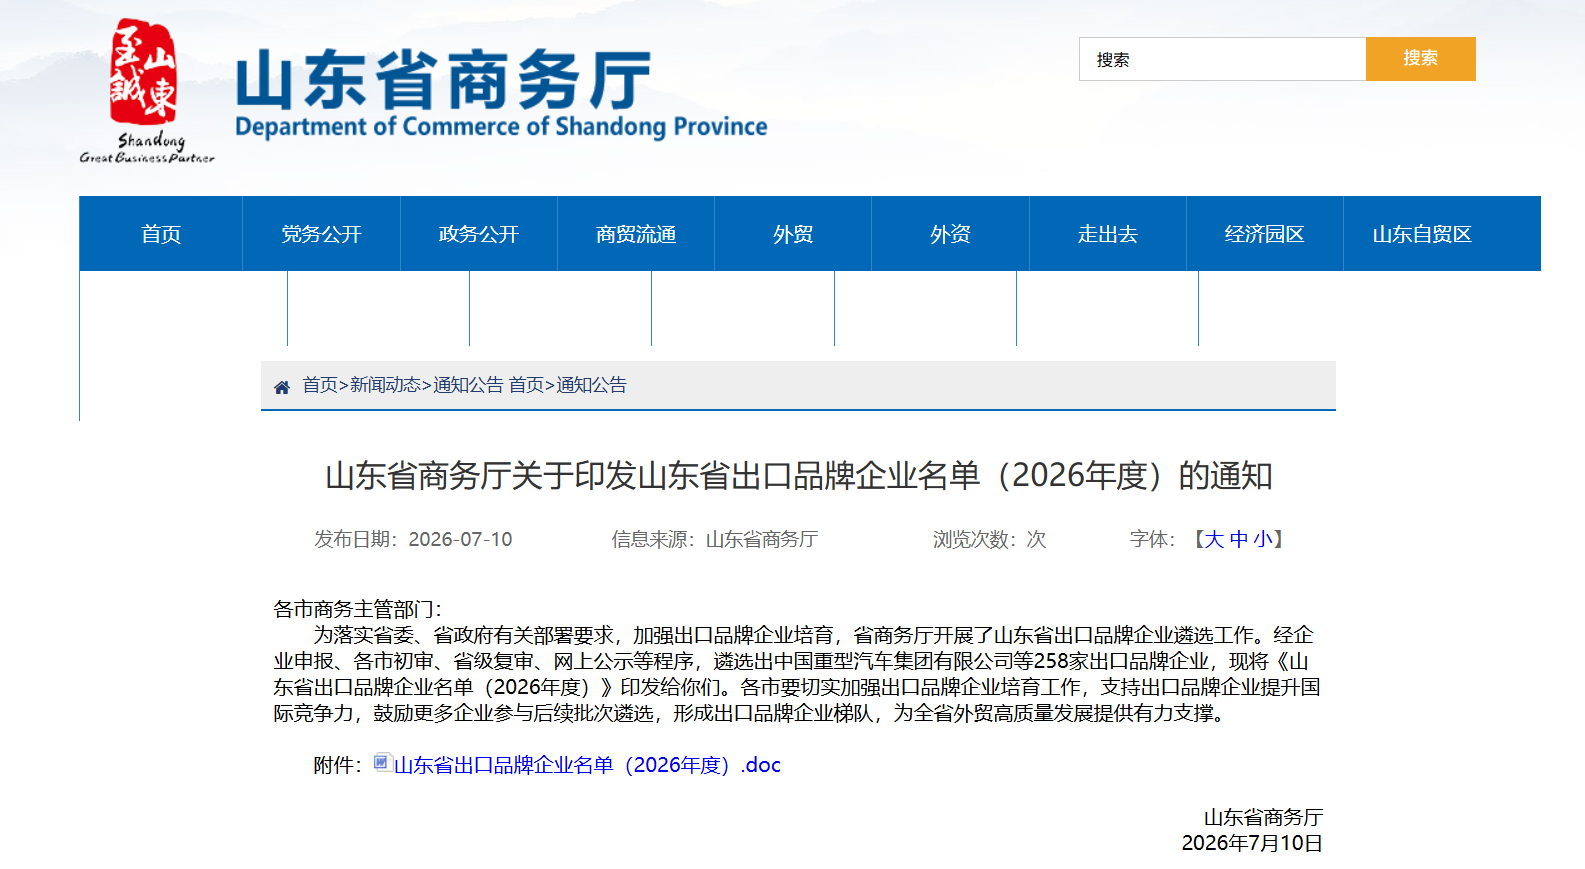This screenshot has height=869, width=1585.
Task: Open the 商贸流通 navigation item
Action: 636,234
